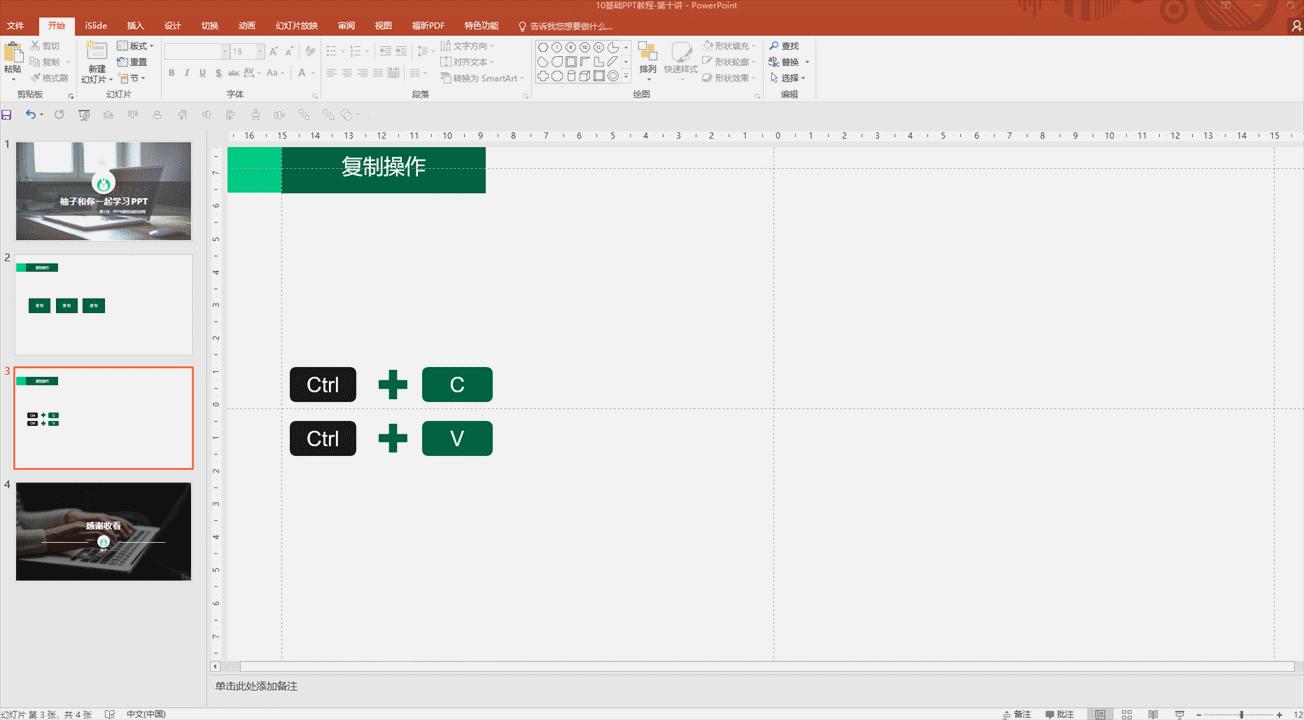Open the 版式 (Layout) dropdown
Screen dimensions: 1304x720
136,45
